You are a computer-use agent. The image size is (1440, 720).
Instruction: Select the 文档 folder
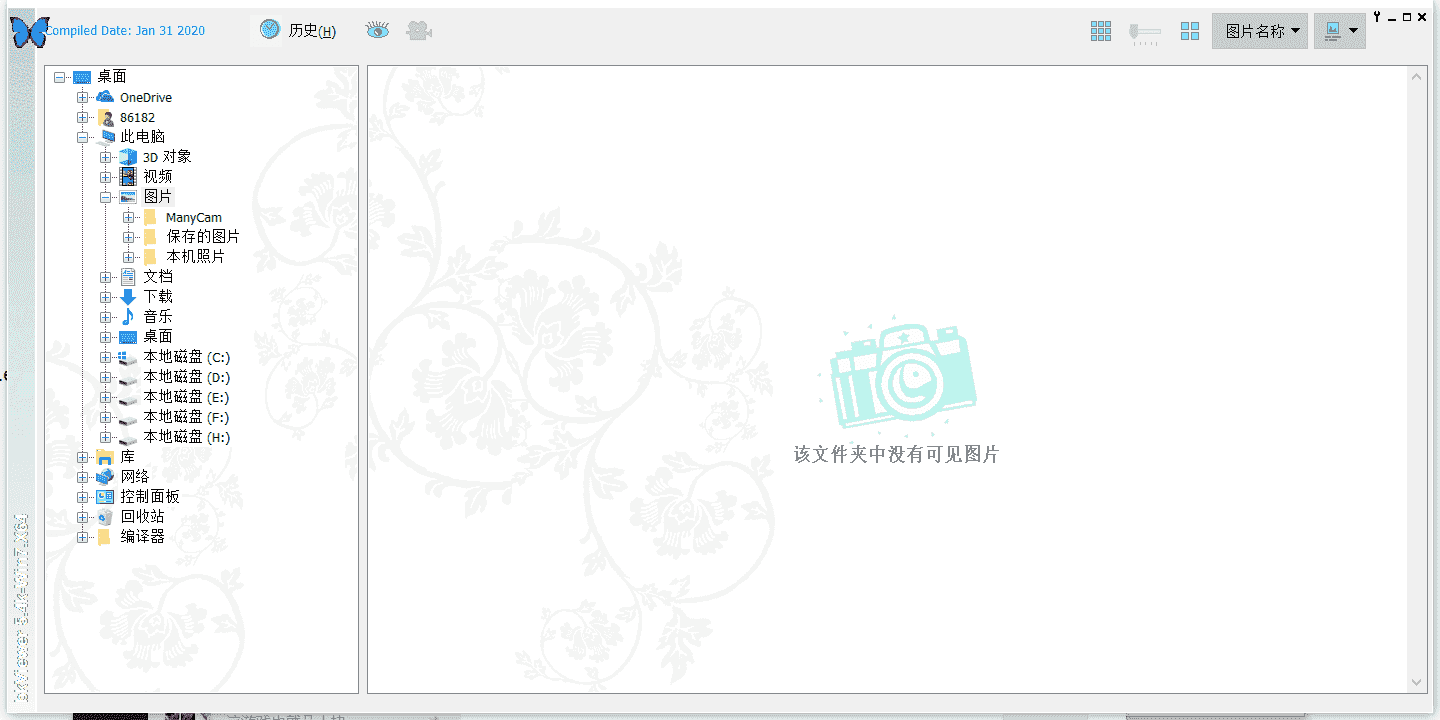pos(158,277)
